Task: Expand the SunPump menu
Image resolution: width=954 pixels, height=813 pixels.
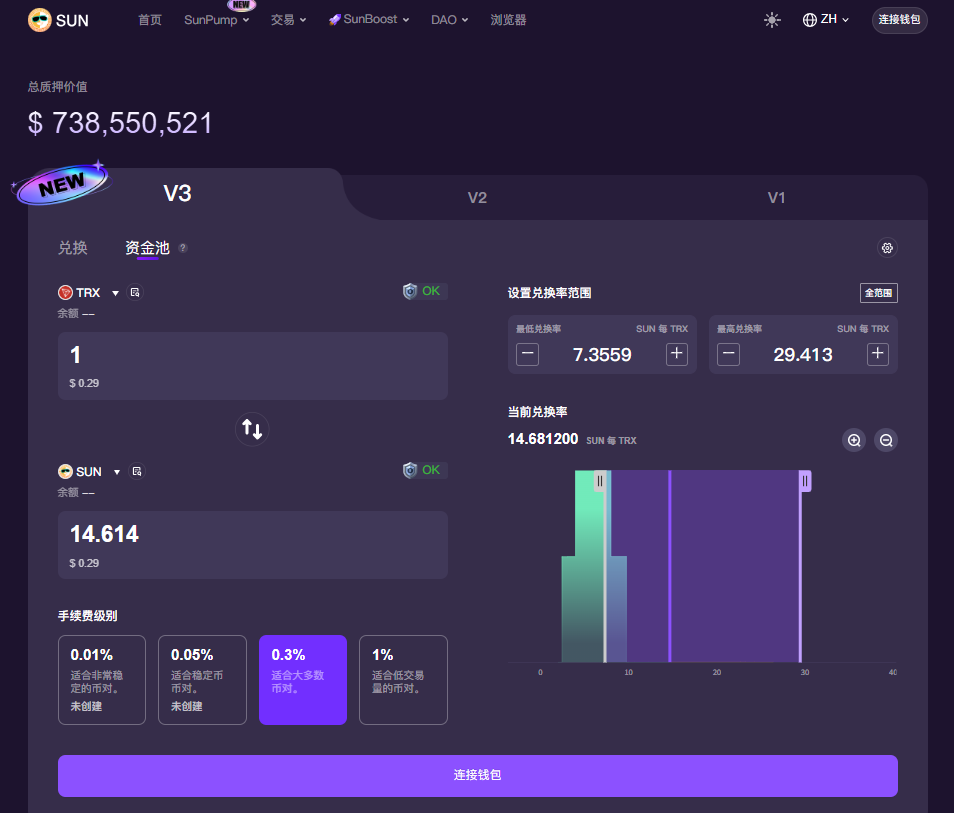Action: coord(217,20)
